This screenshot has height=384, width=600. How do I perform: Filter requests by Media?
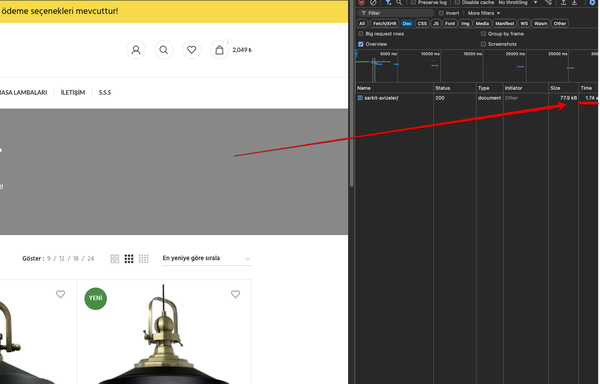tap(482, 23)
